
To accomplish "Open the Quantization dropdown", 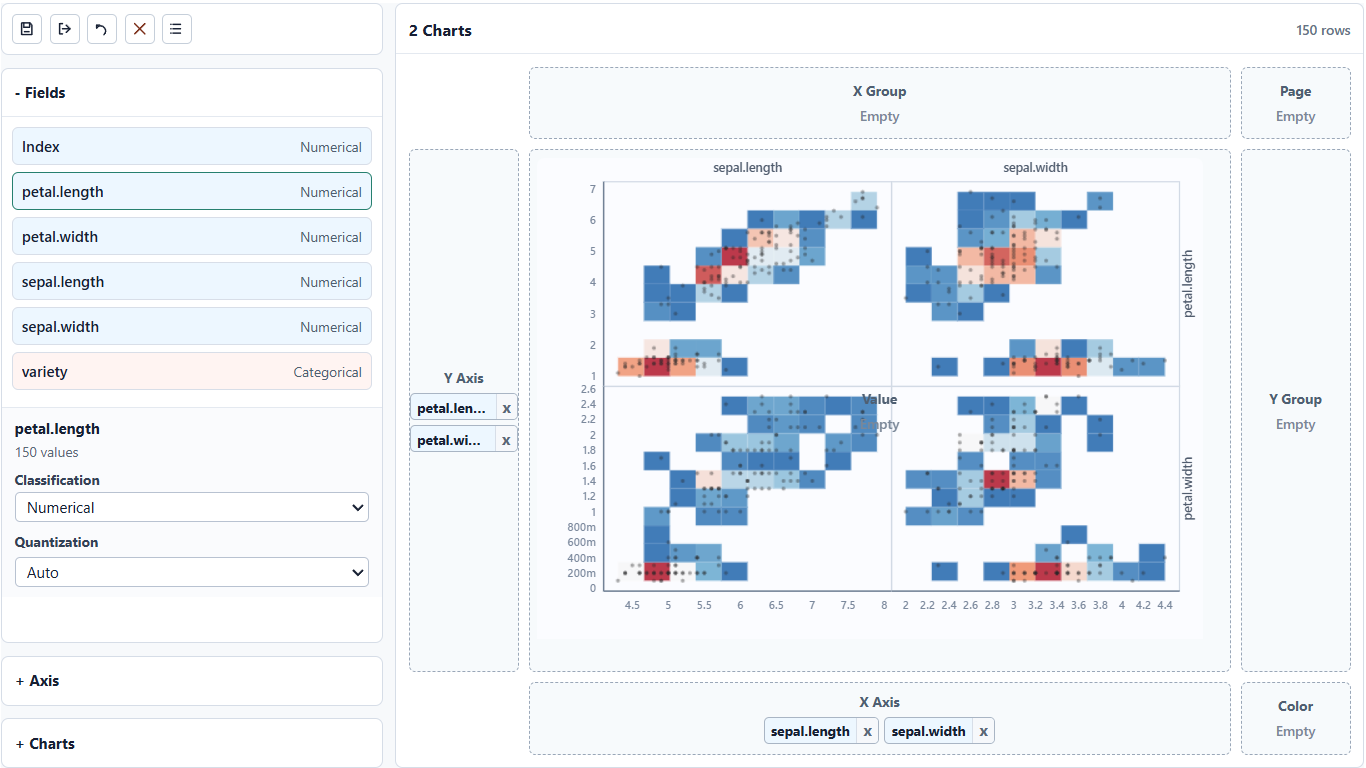I will pos(192,572).
